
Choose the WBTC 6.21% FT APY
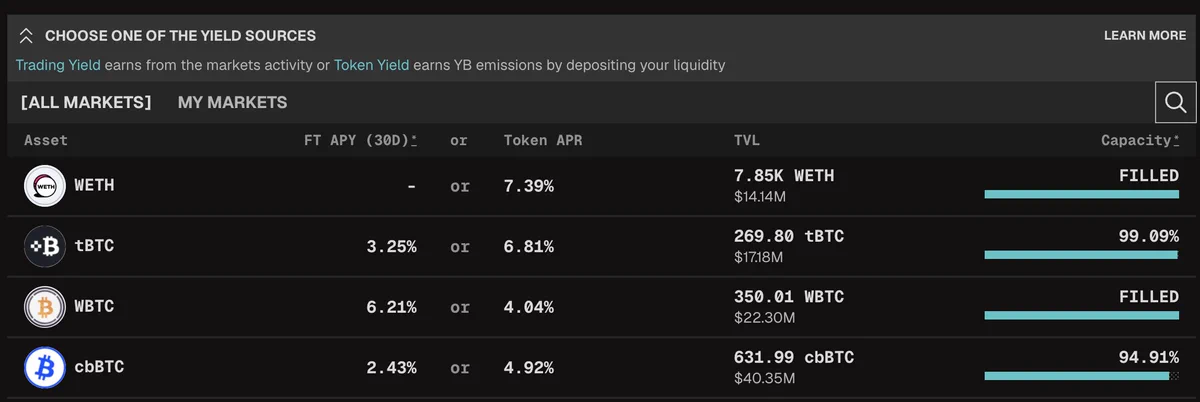tap(391, 307)
